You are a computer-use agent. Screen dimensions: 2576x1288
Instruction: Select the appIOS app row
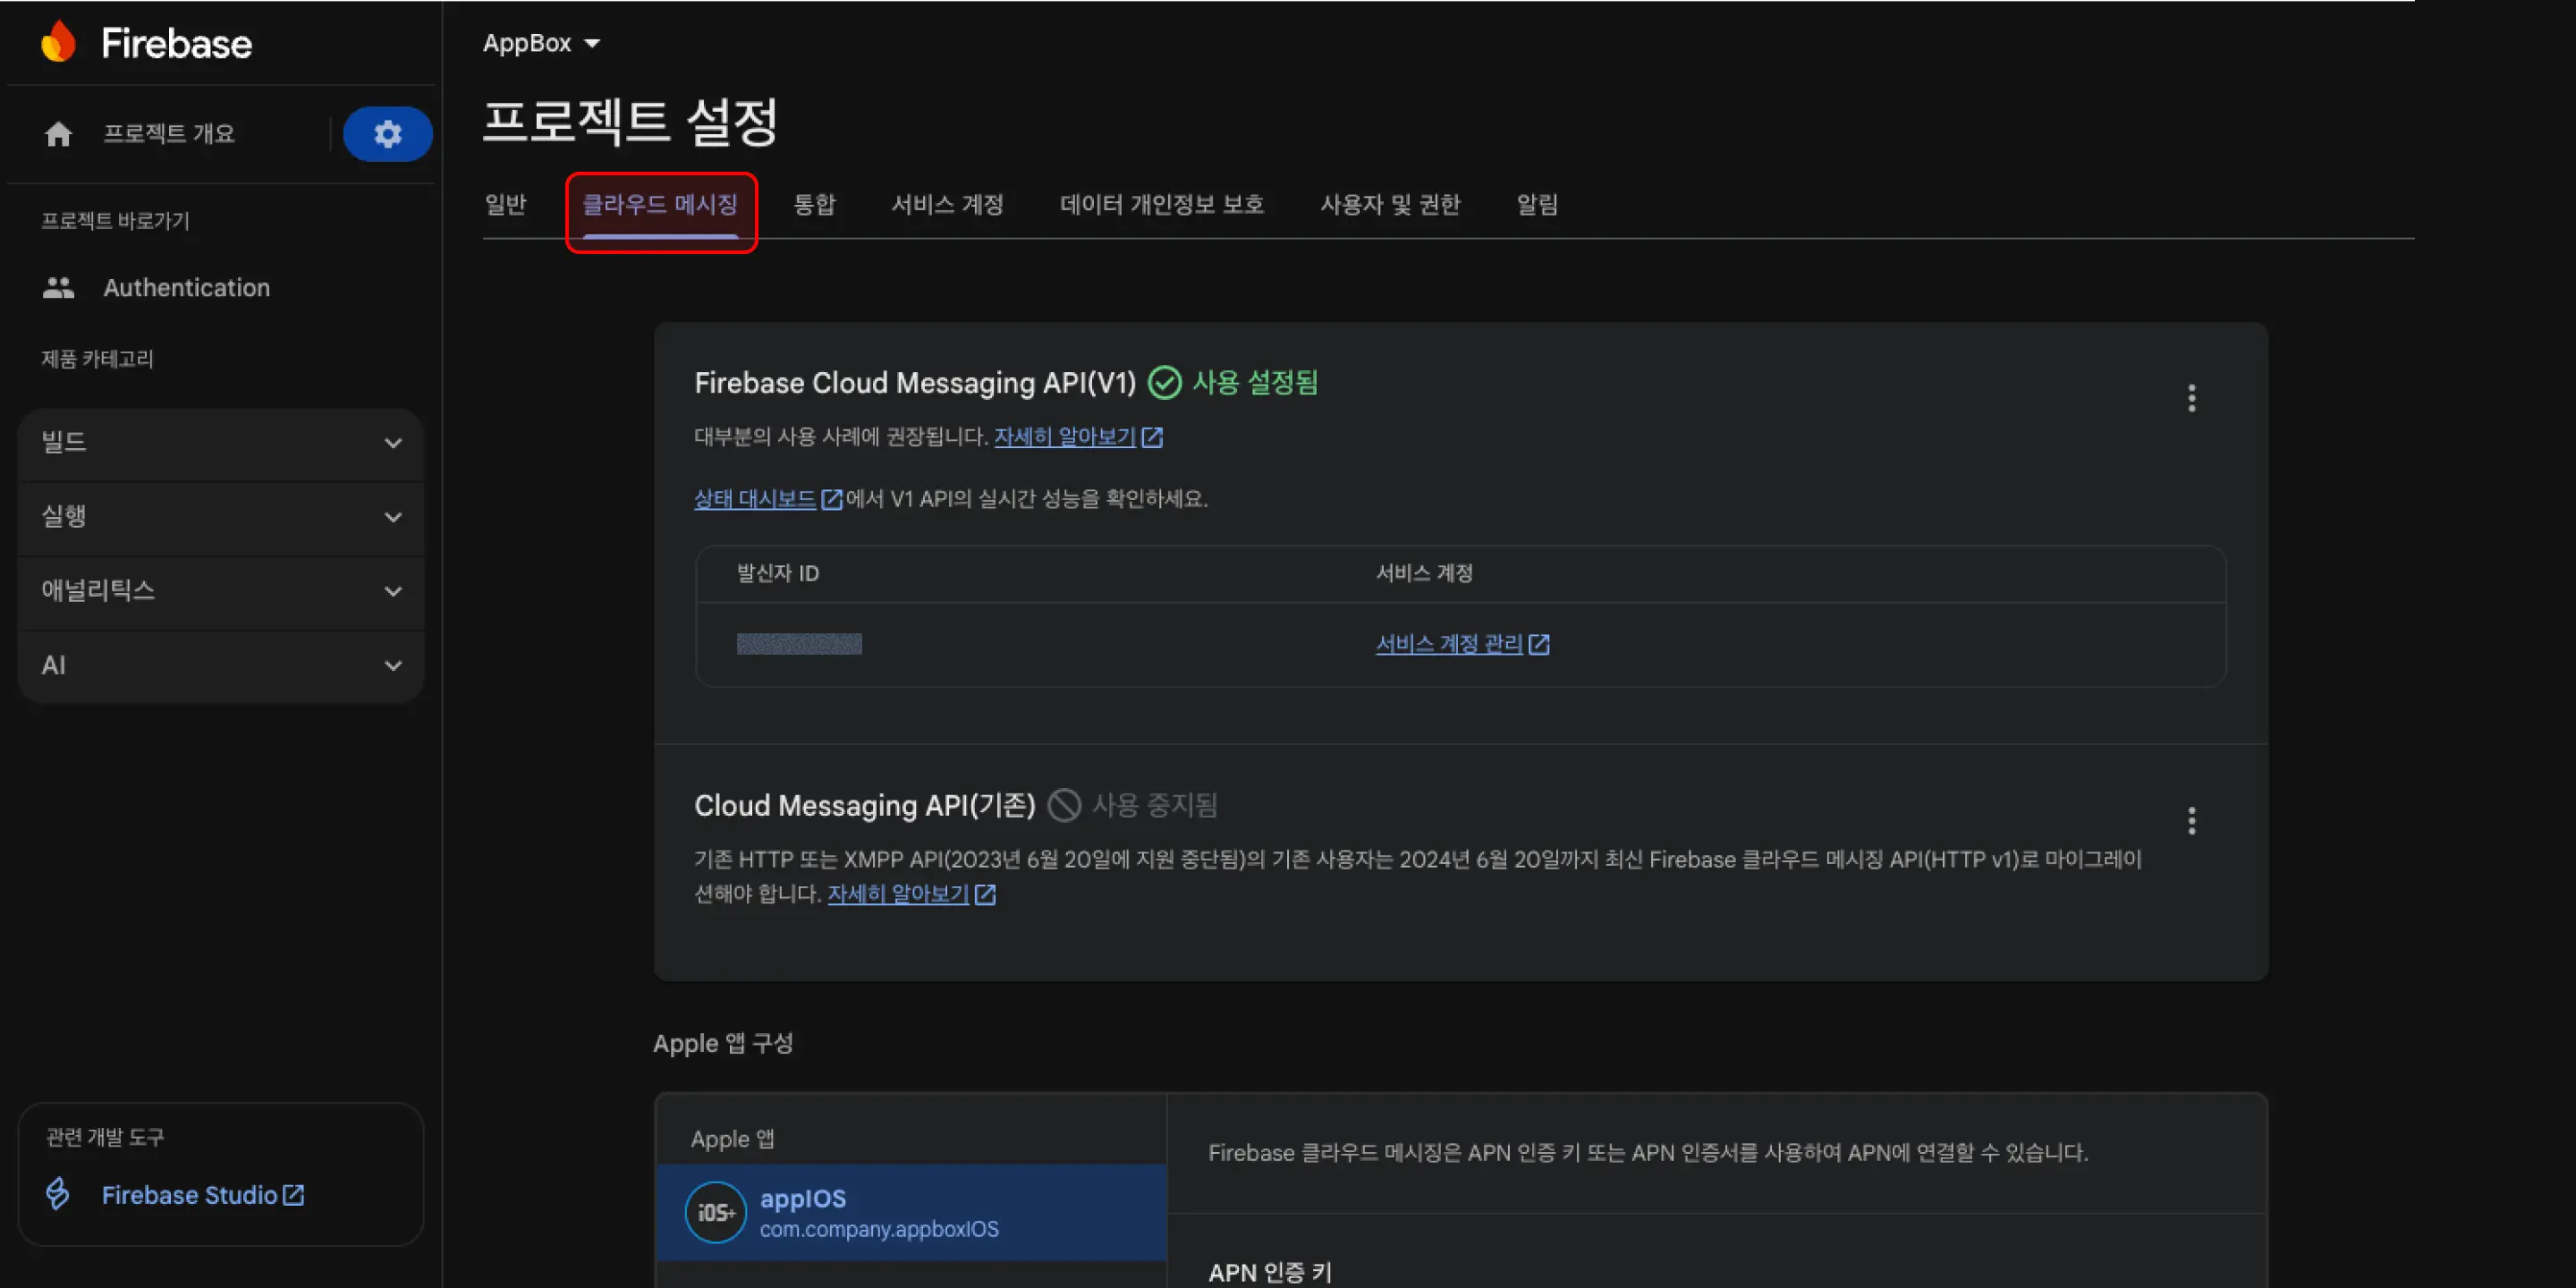coord(911,1212)
